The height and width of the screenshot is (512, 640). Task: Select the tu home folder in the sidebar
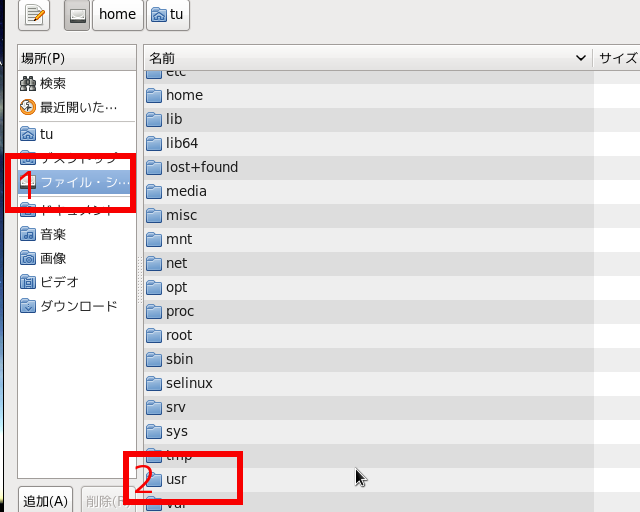point(46,134)
